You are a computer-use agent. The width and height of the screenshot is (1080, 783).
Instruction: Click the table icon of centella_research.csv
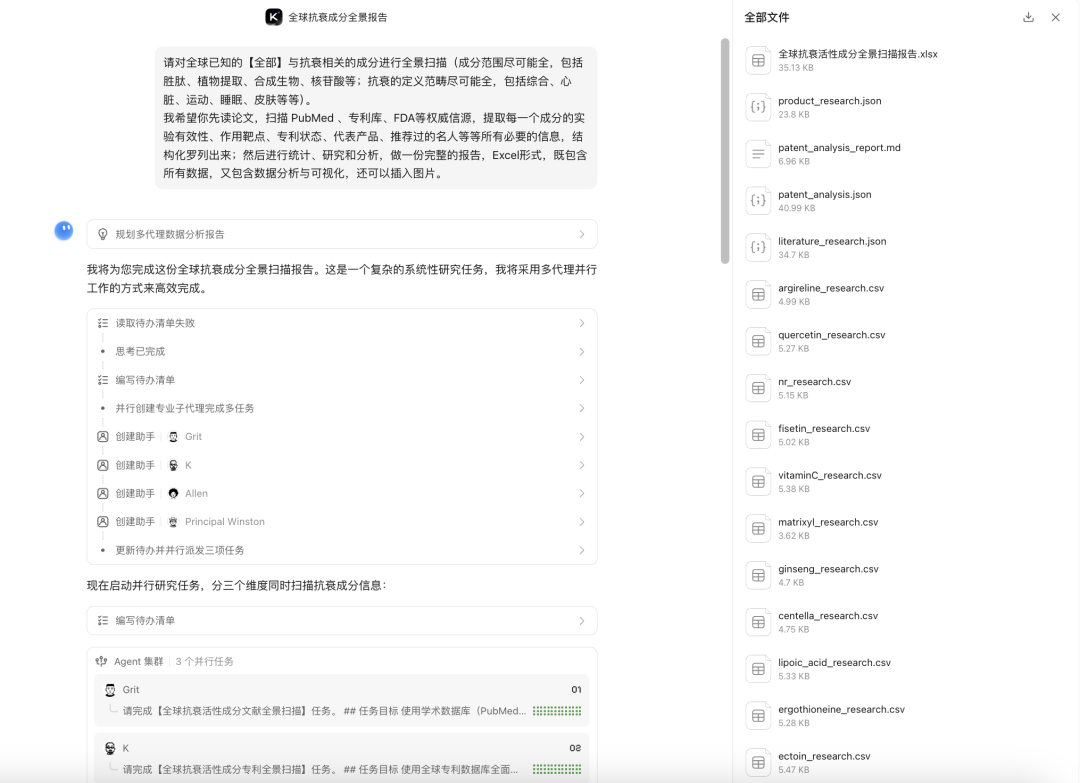click(758, 623)
